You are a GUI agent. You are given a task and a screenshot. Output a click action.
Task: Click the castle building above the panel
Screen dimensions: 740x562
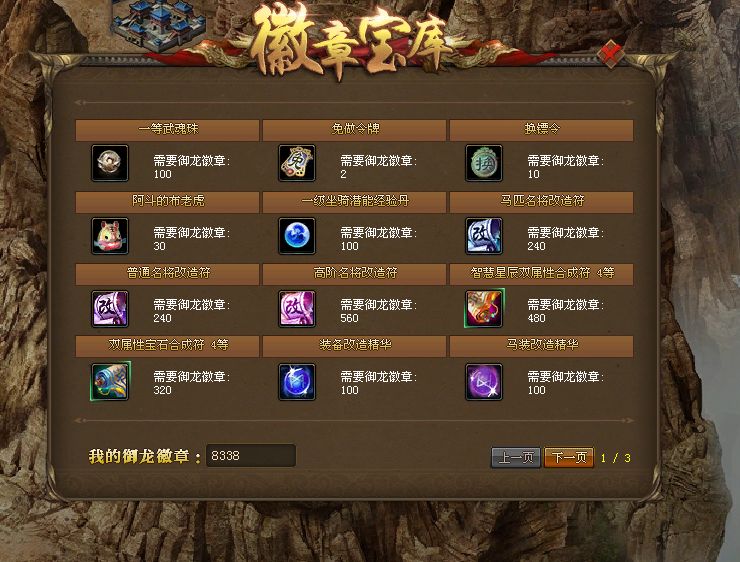point(157,24)
